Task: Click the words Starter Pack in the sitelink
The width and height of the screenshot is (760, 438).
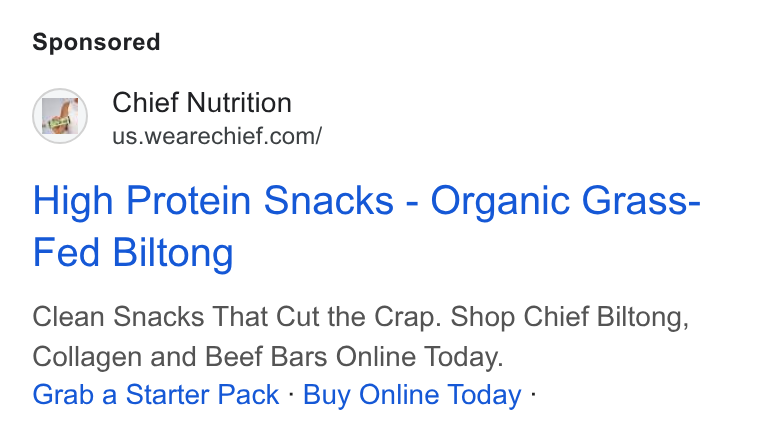Action: pos(202,394)
